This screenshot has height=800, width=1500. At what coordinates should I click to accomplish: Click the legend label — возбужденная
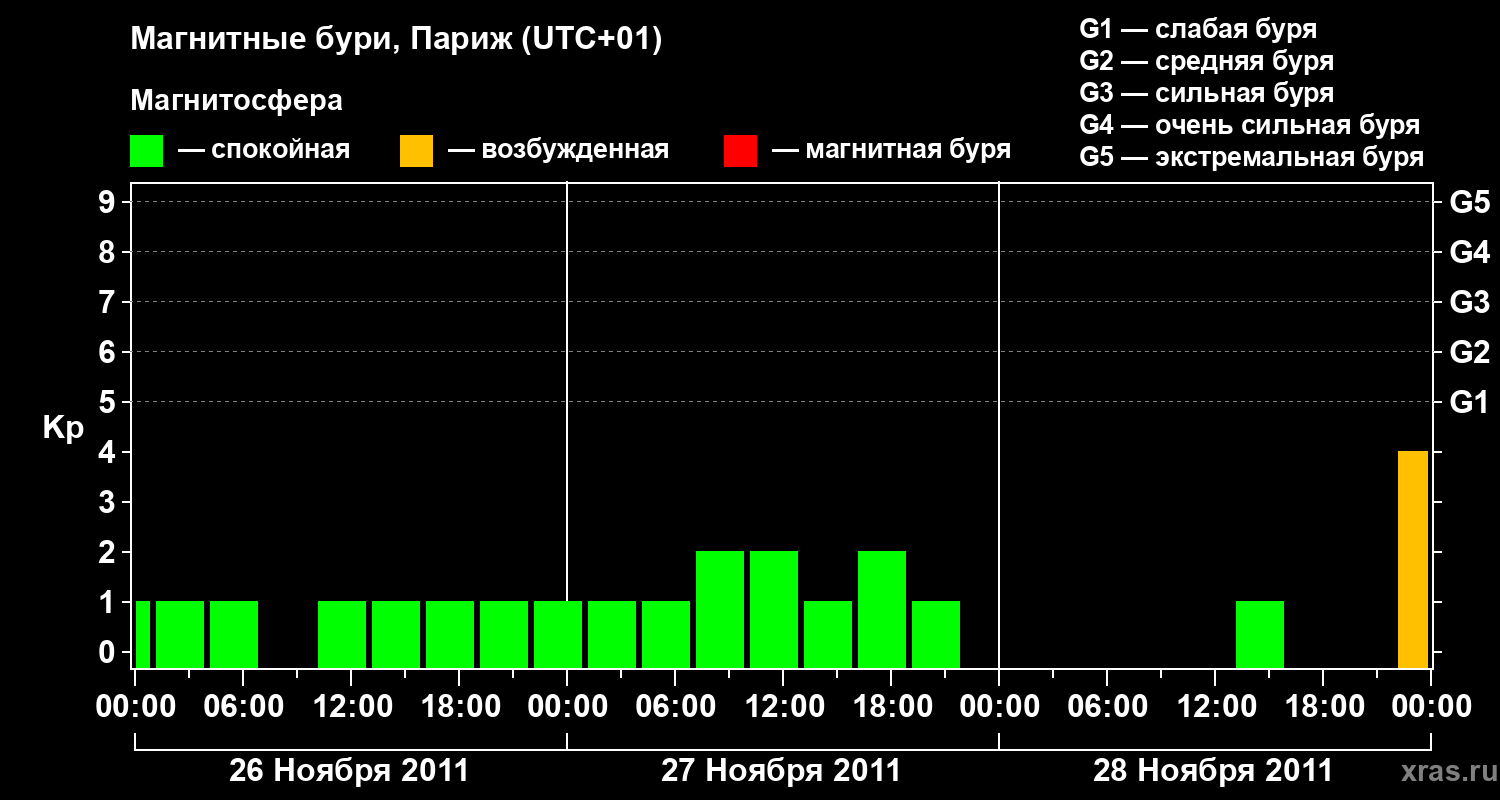(558, 151)
